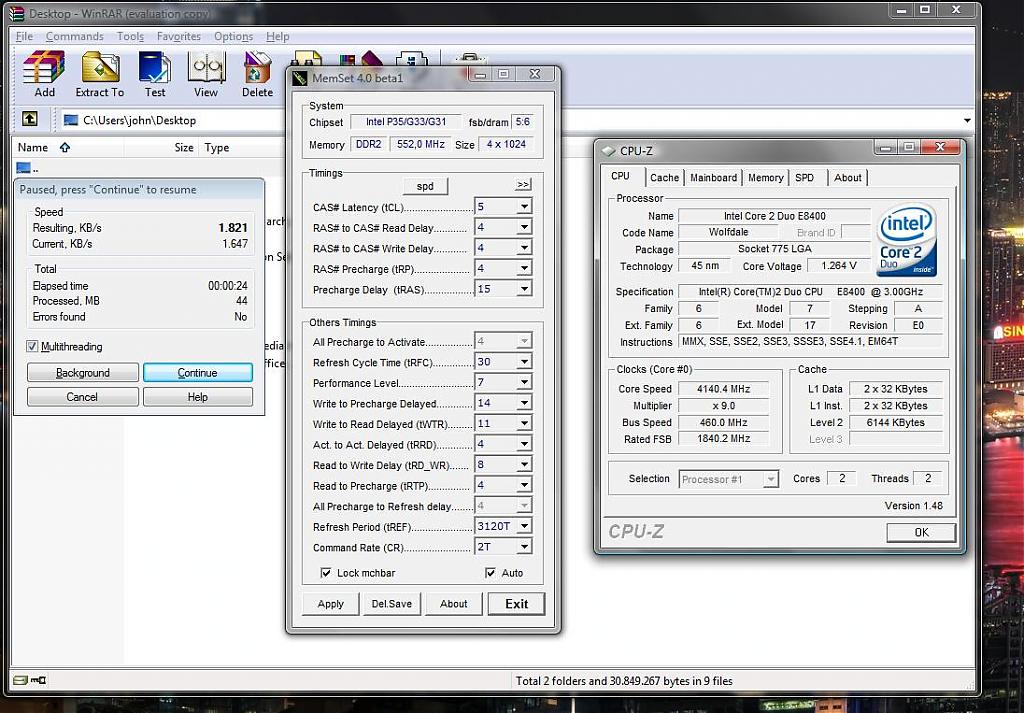Open the Options menu in WinRAR
This screenshot has width=1024, height=713.
[233, 37]
